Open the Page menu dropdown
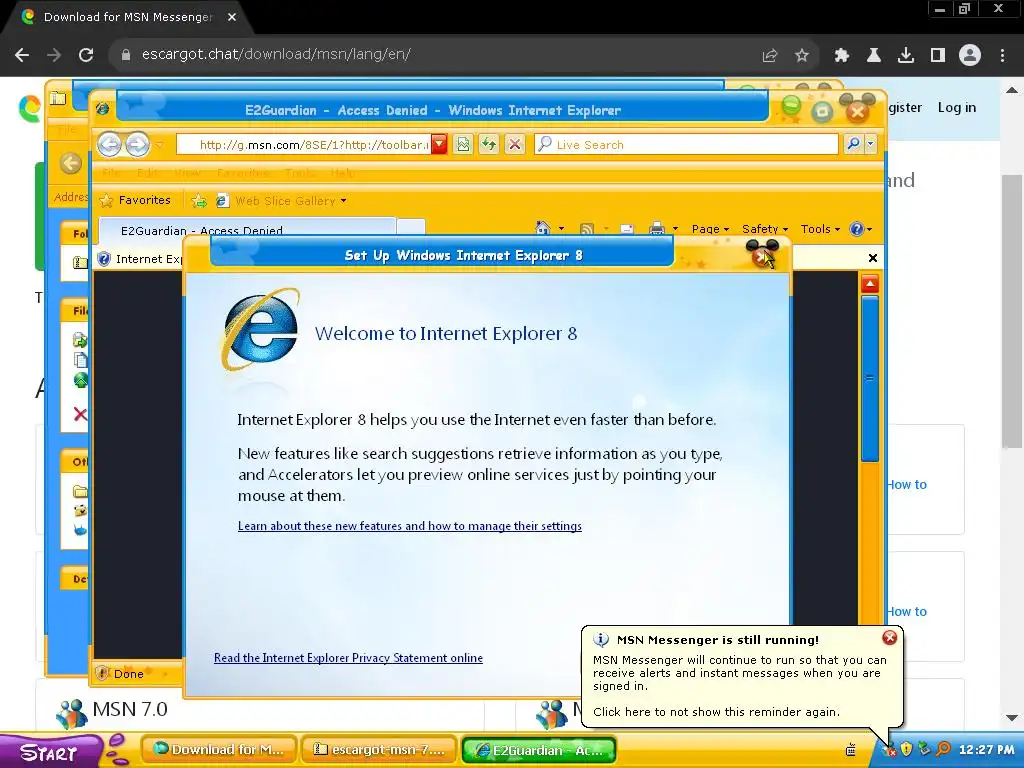The image size is (1024, 768). point(710,229)
